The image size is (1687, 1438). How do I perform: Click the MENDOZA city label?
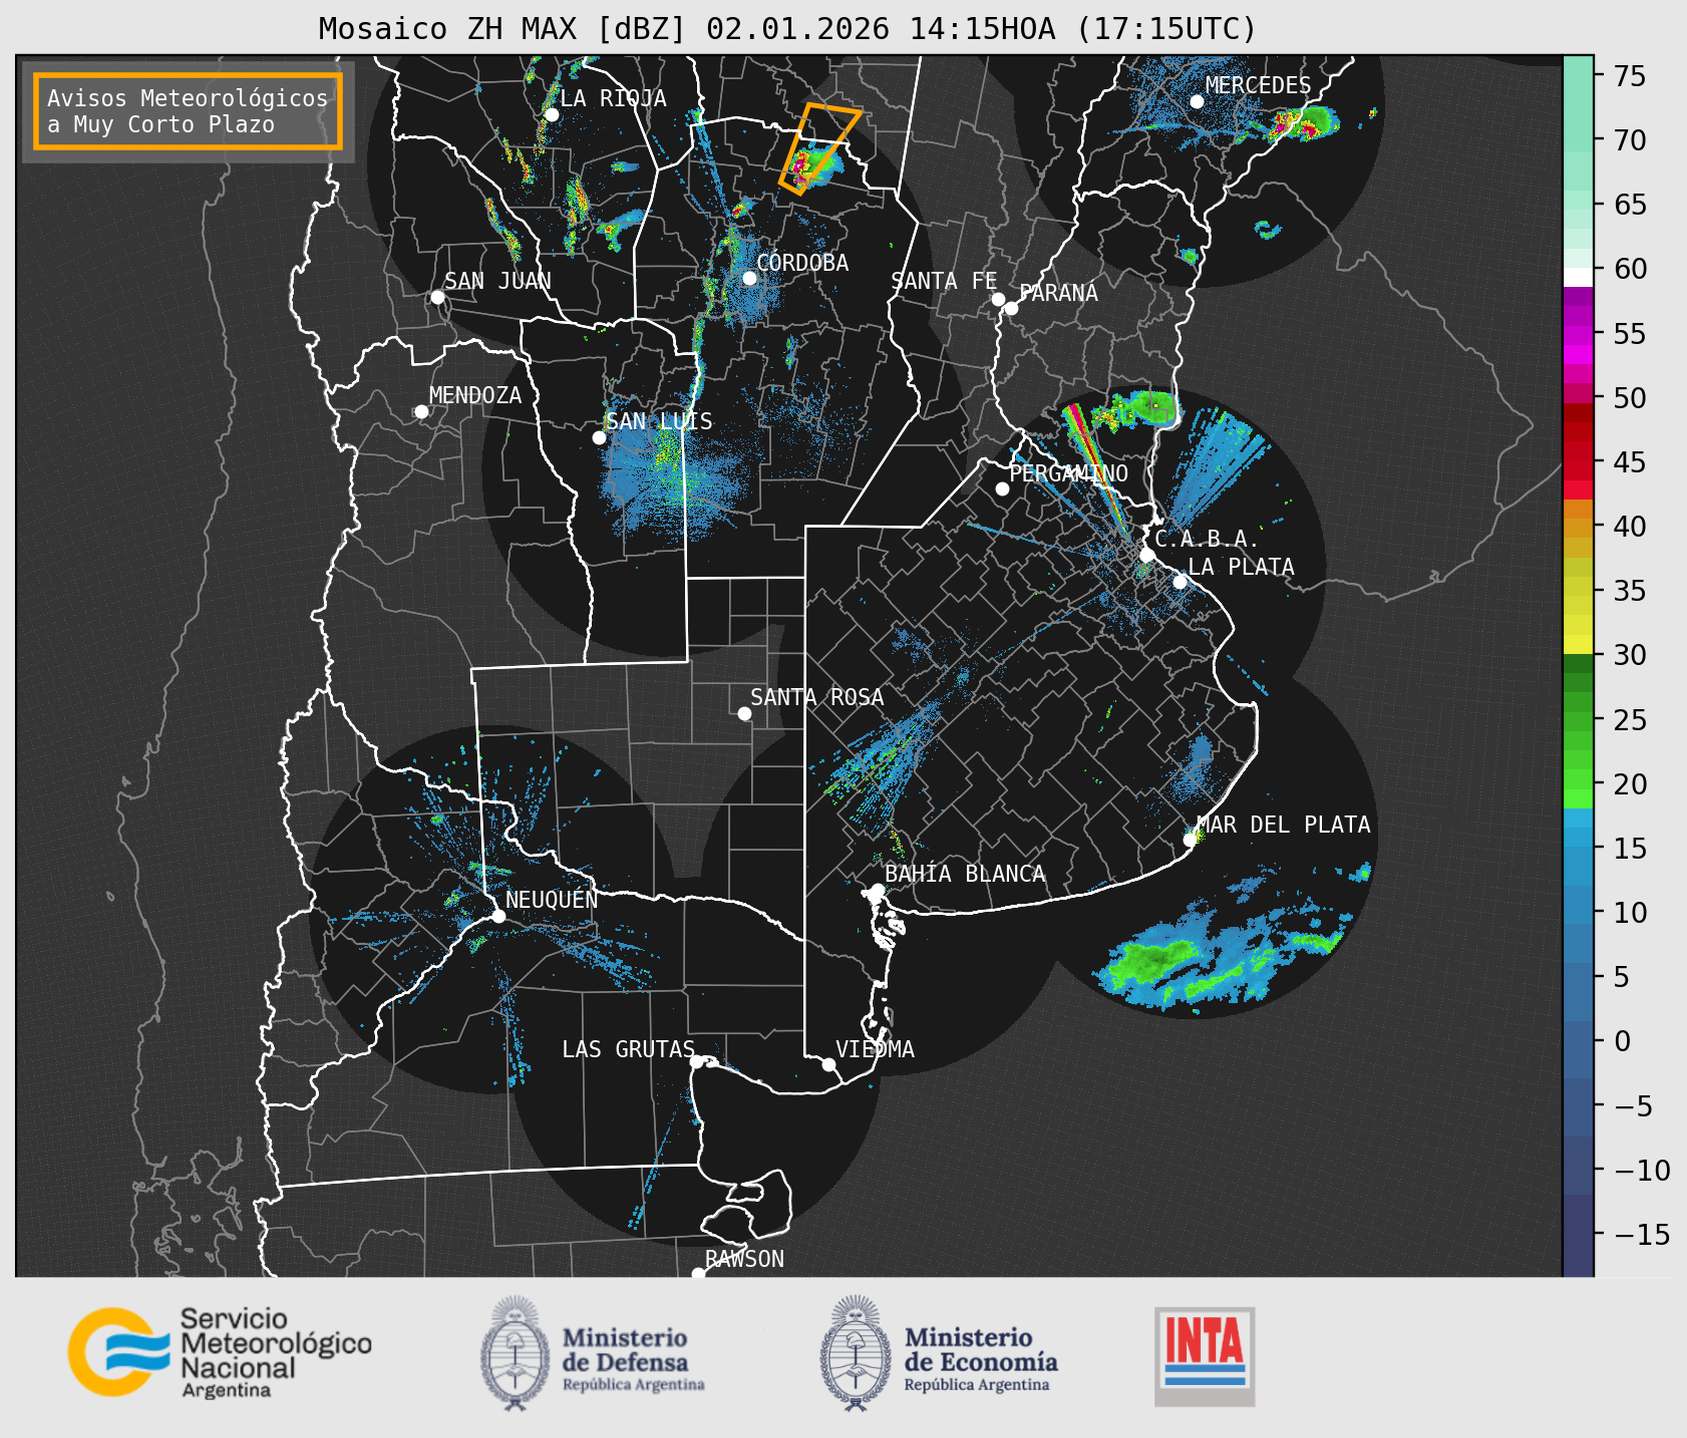coord(475,396)
